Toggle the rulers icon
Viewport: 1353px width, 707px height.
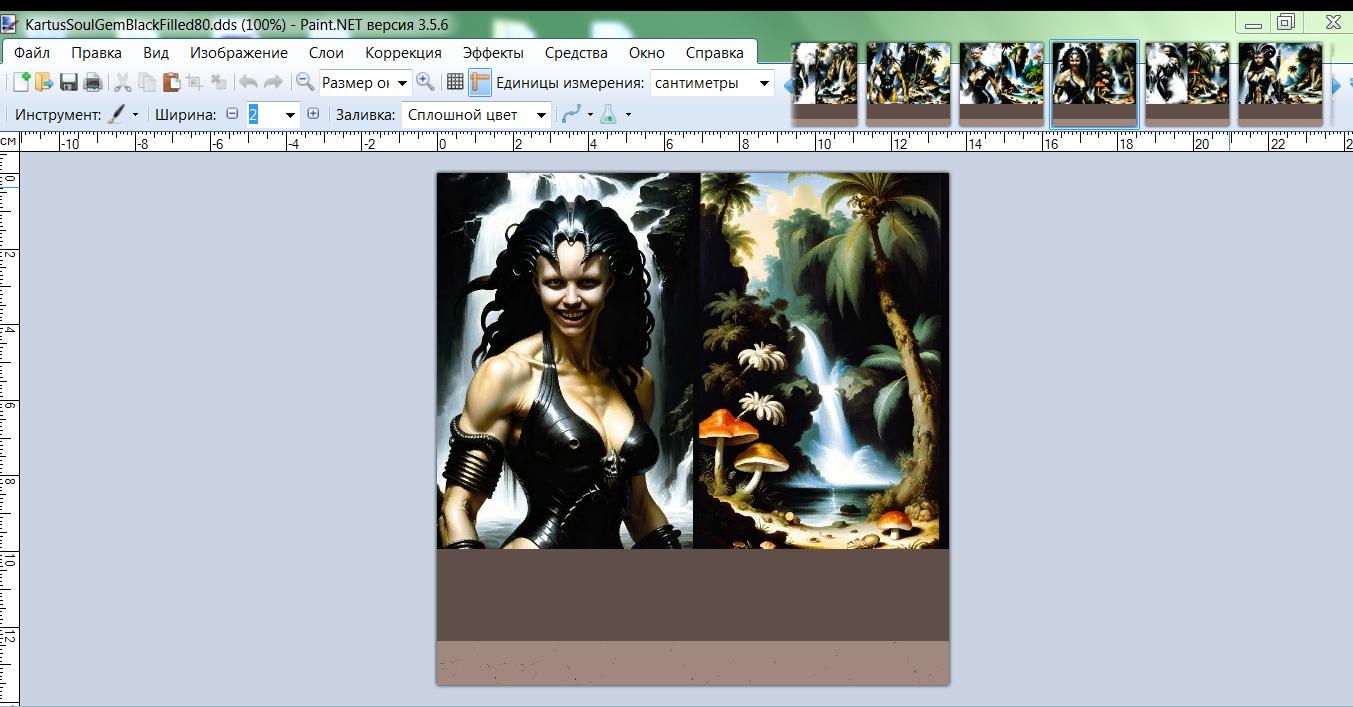click(480, 83)
